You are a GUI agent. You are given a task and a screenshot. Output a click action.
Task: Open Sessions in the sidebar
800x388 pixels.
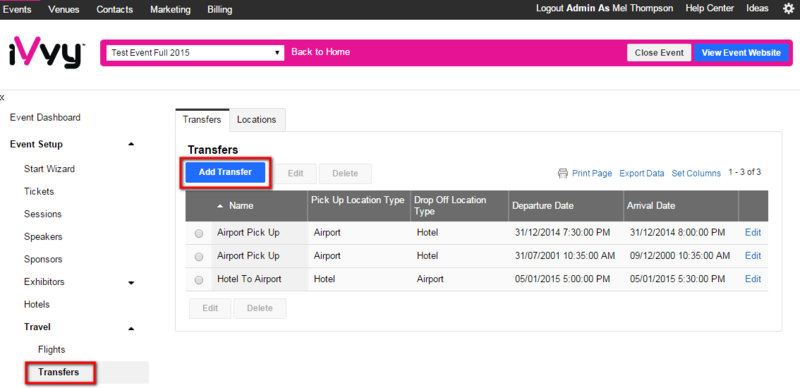[x=43, y=214]
